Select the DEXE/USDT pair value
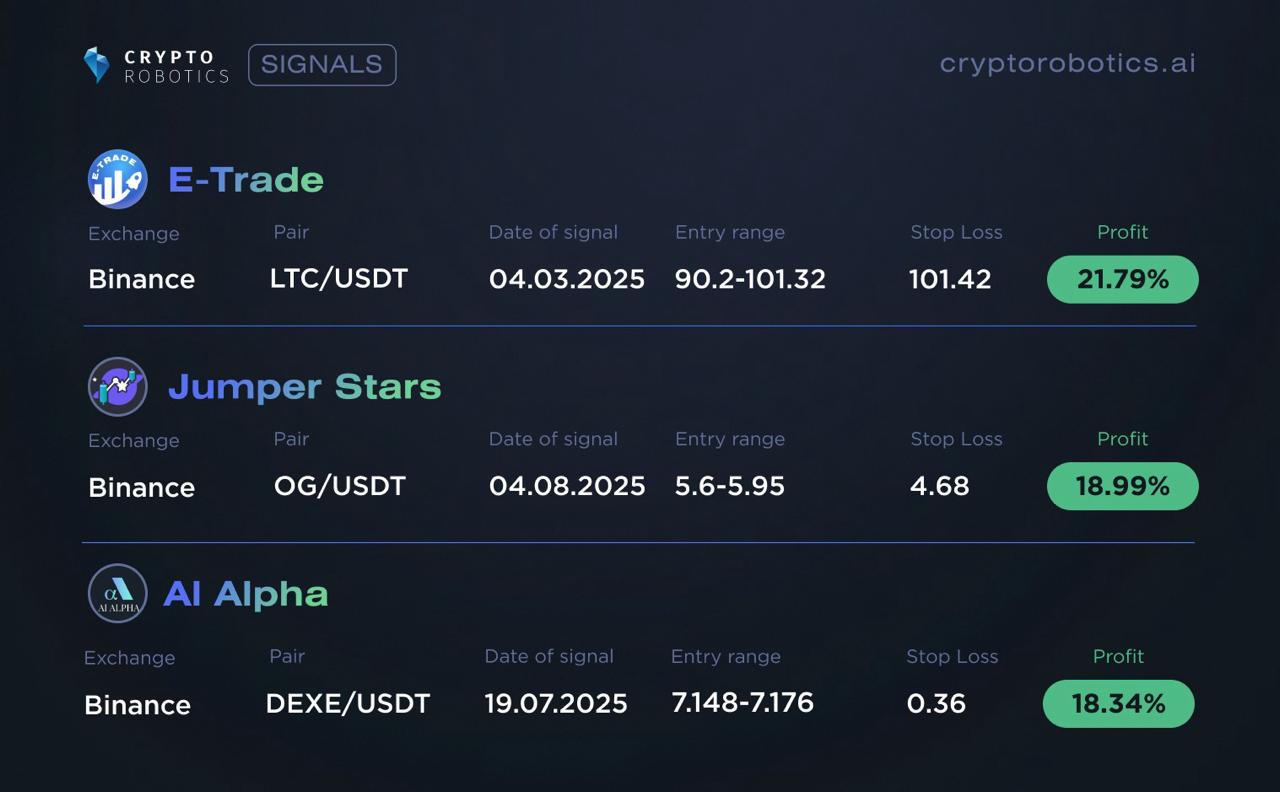The width and height of the screenshot is (1280, 792). (x=348, y=704)
